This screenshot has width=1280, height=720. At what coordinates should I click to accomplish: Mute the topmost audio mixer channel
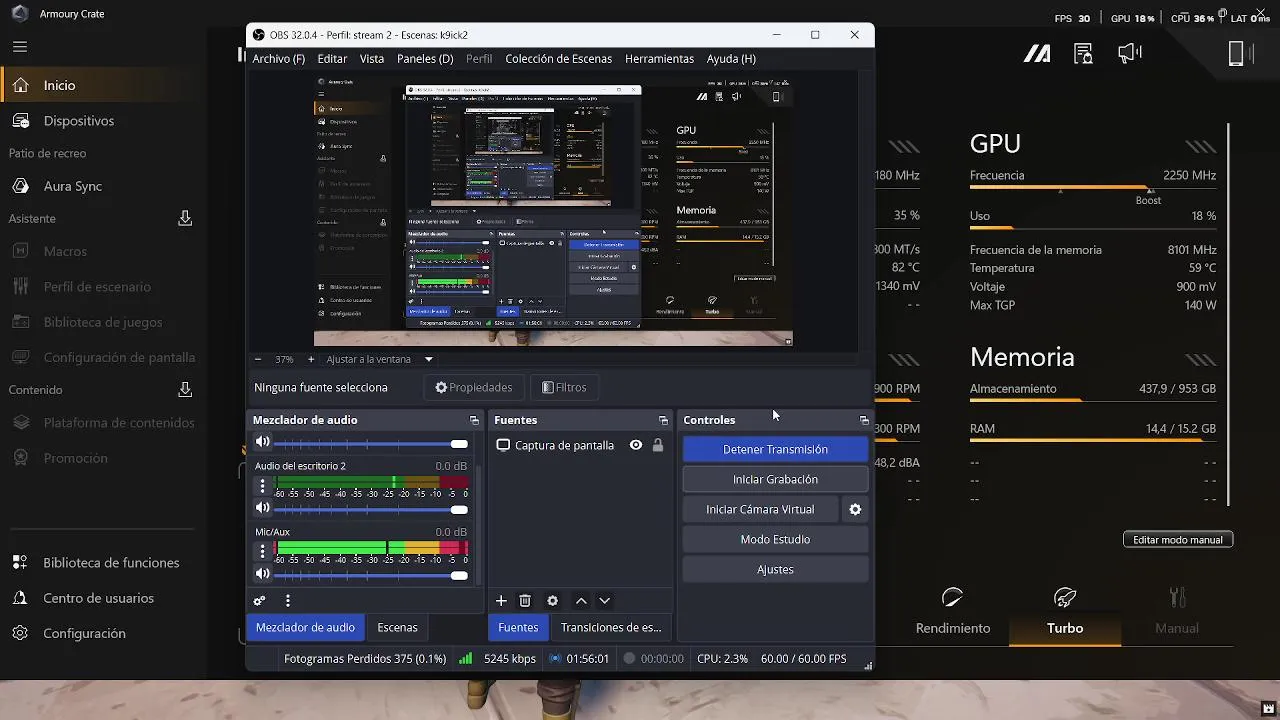click(262, 442)
